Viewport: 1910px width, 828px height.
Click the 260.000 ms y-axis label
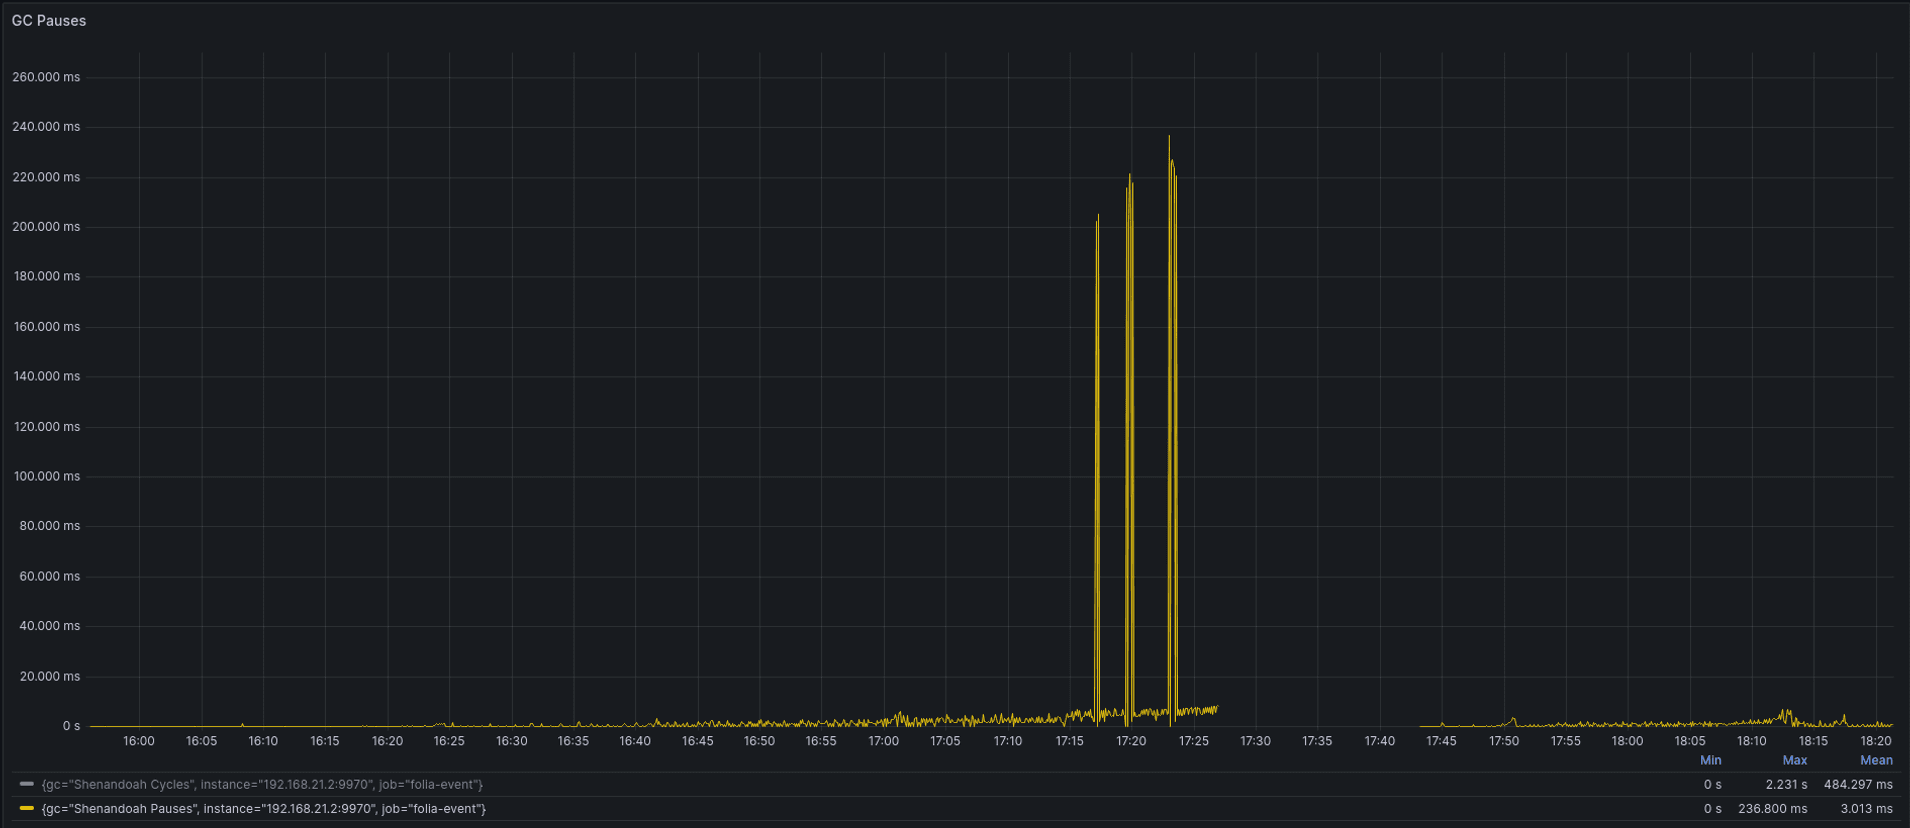46,77
